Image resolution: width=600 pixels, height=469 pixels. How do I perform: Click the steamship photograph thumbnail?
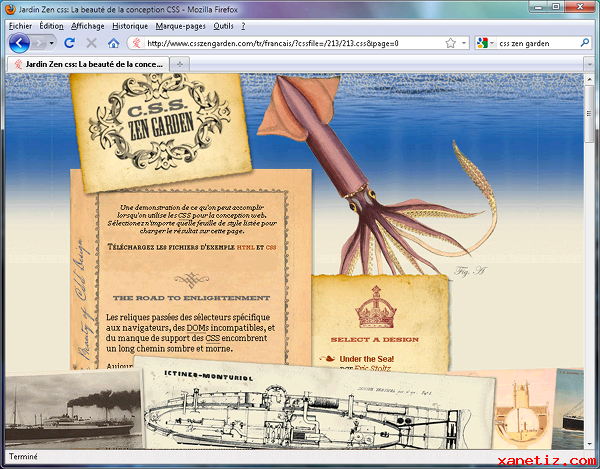point(73,410)
